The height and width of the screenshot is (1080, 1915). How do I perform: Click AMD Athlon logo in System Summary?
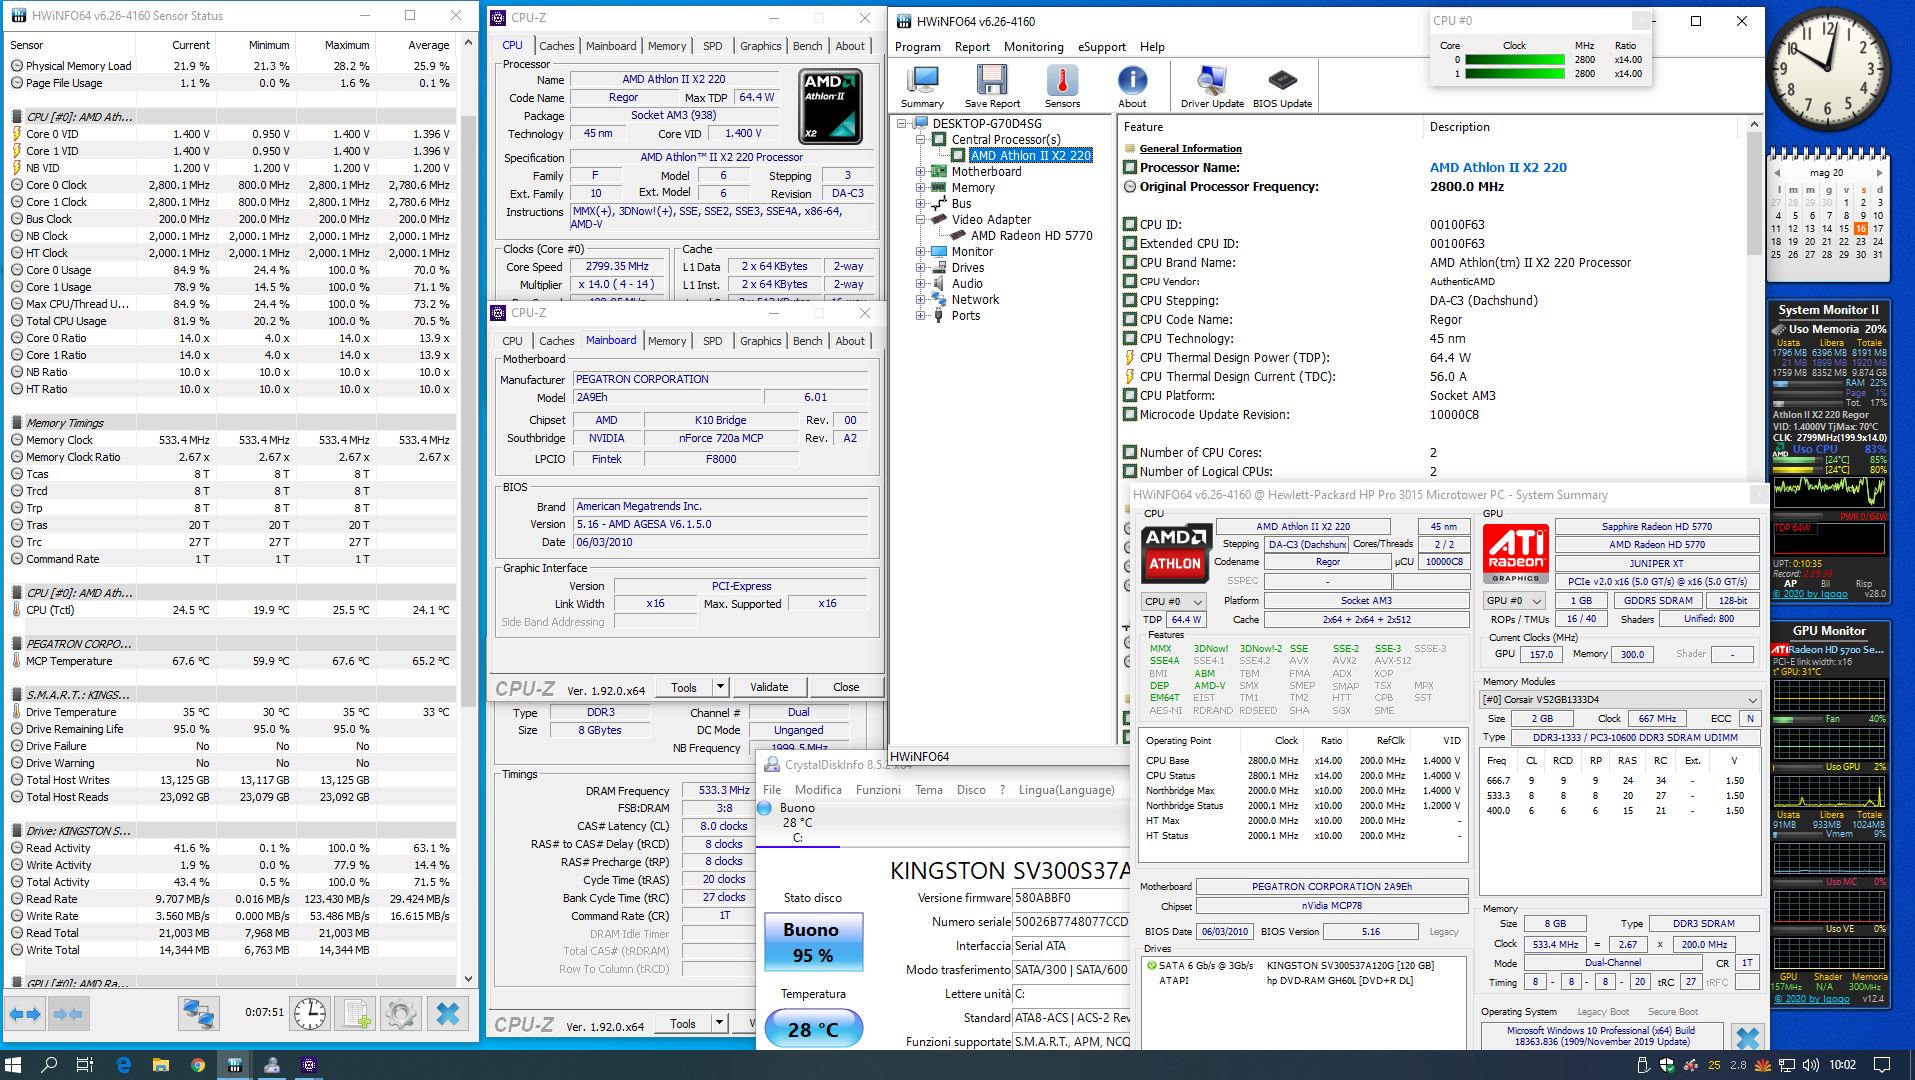pos(1175,553)
